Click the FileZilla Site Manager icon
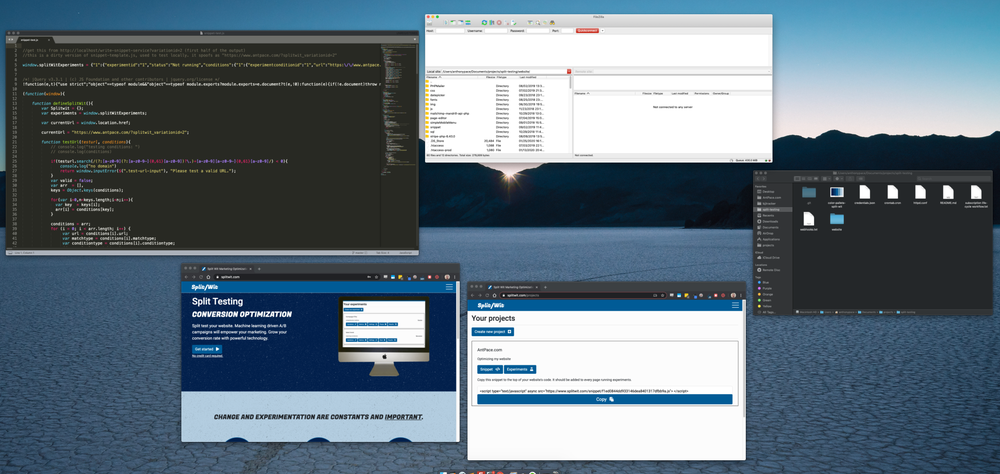Image resolution: width=1000 pixels, height=474 pixels. (429, 22)
